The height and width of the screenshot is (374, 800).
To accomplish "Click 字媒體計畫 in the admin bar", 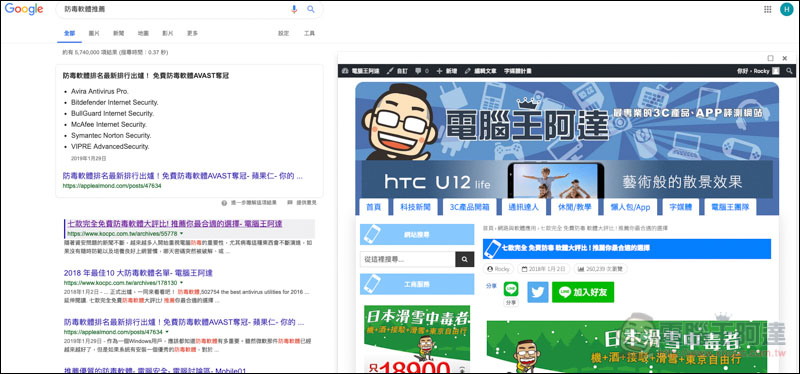I will coord(518,71).
